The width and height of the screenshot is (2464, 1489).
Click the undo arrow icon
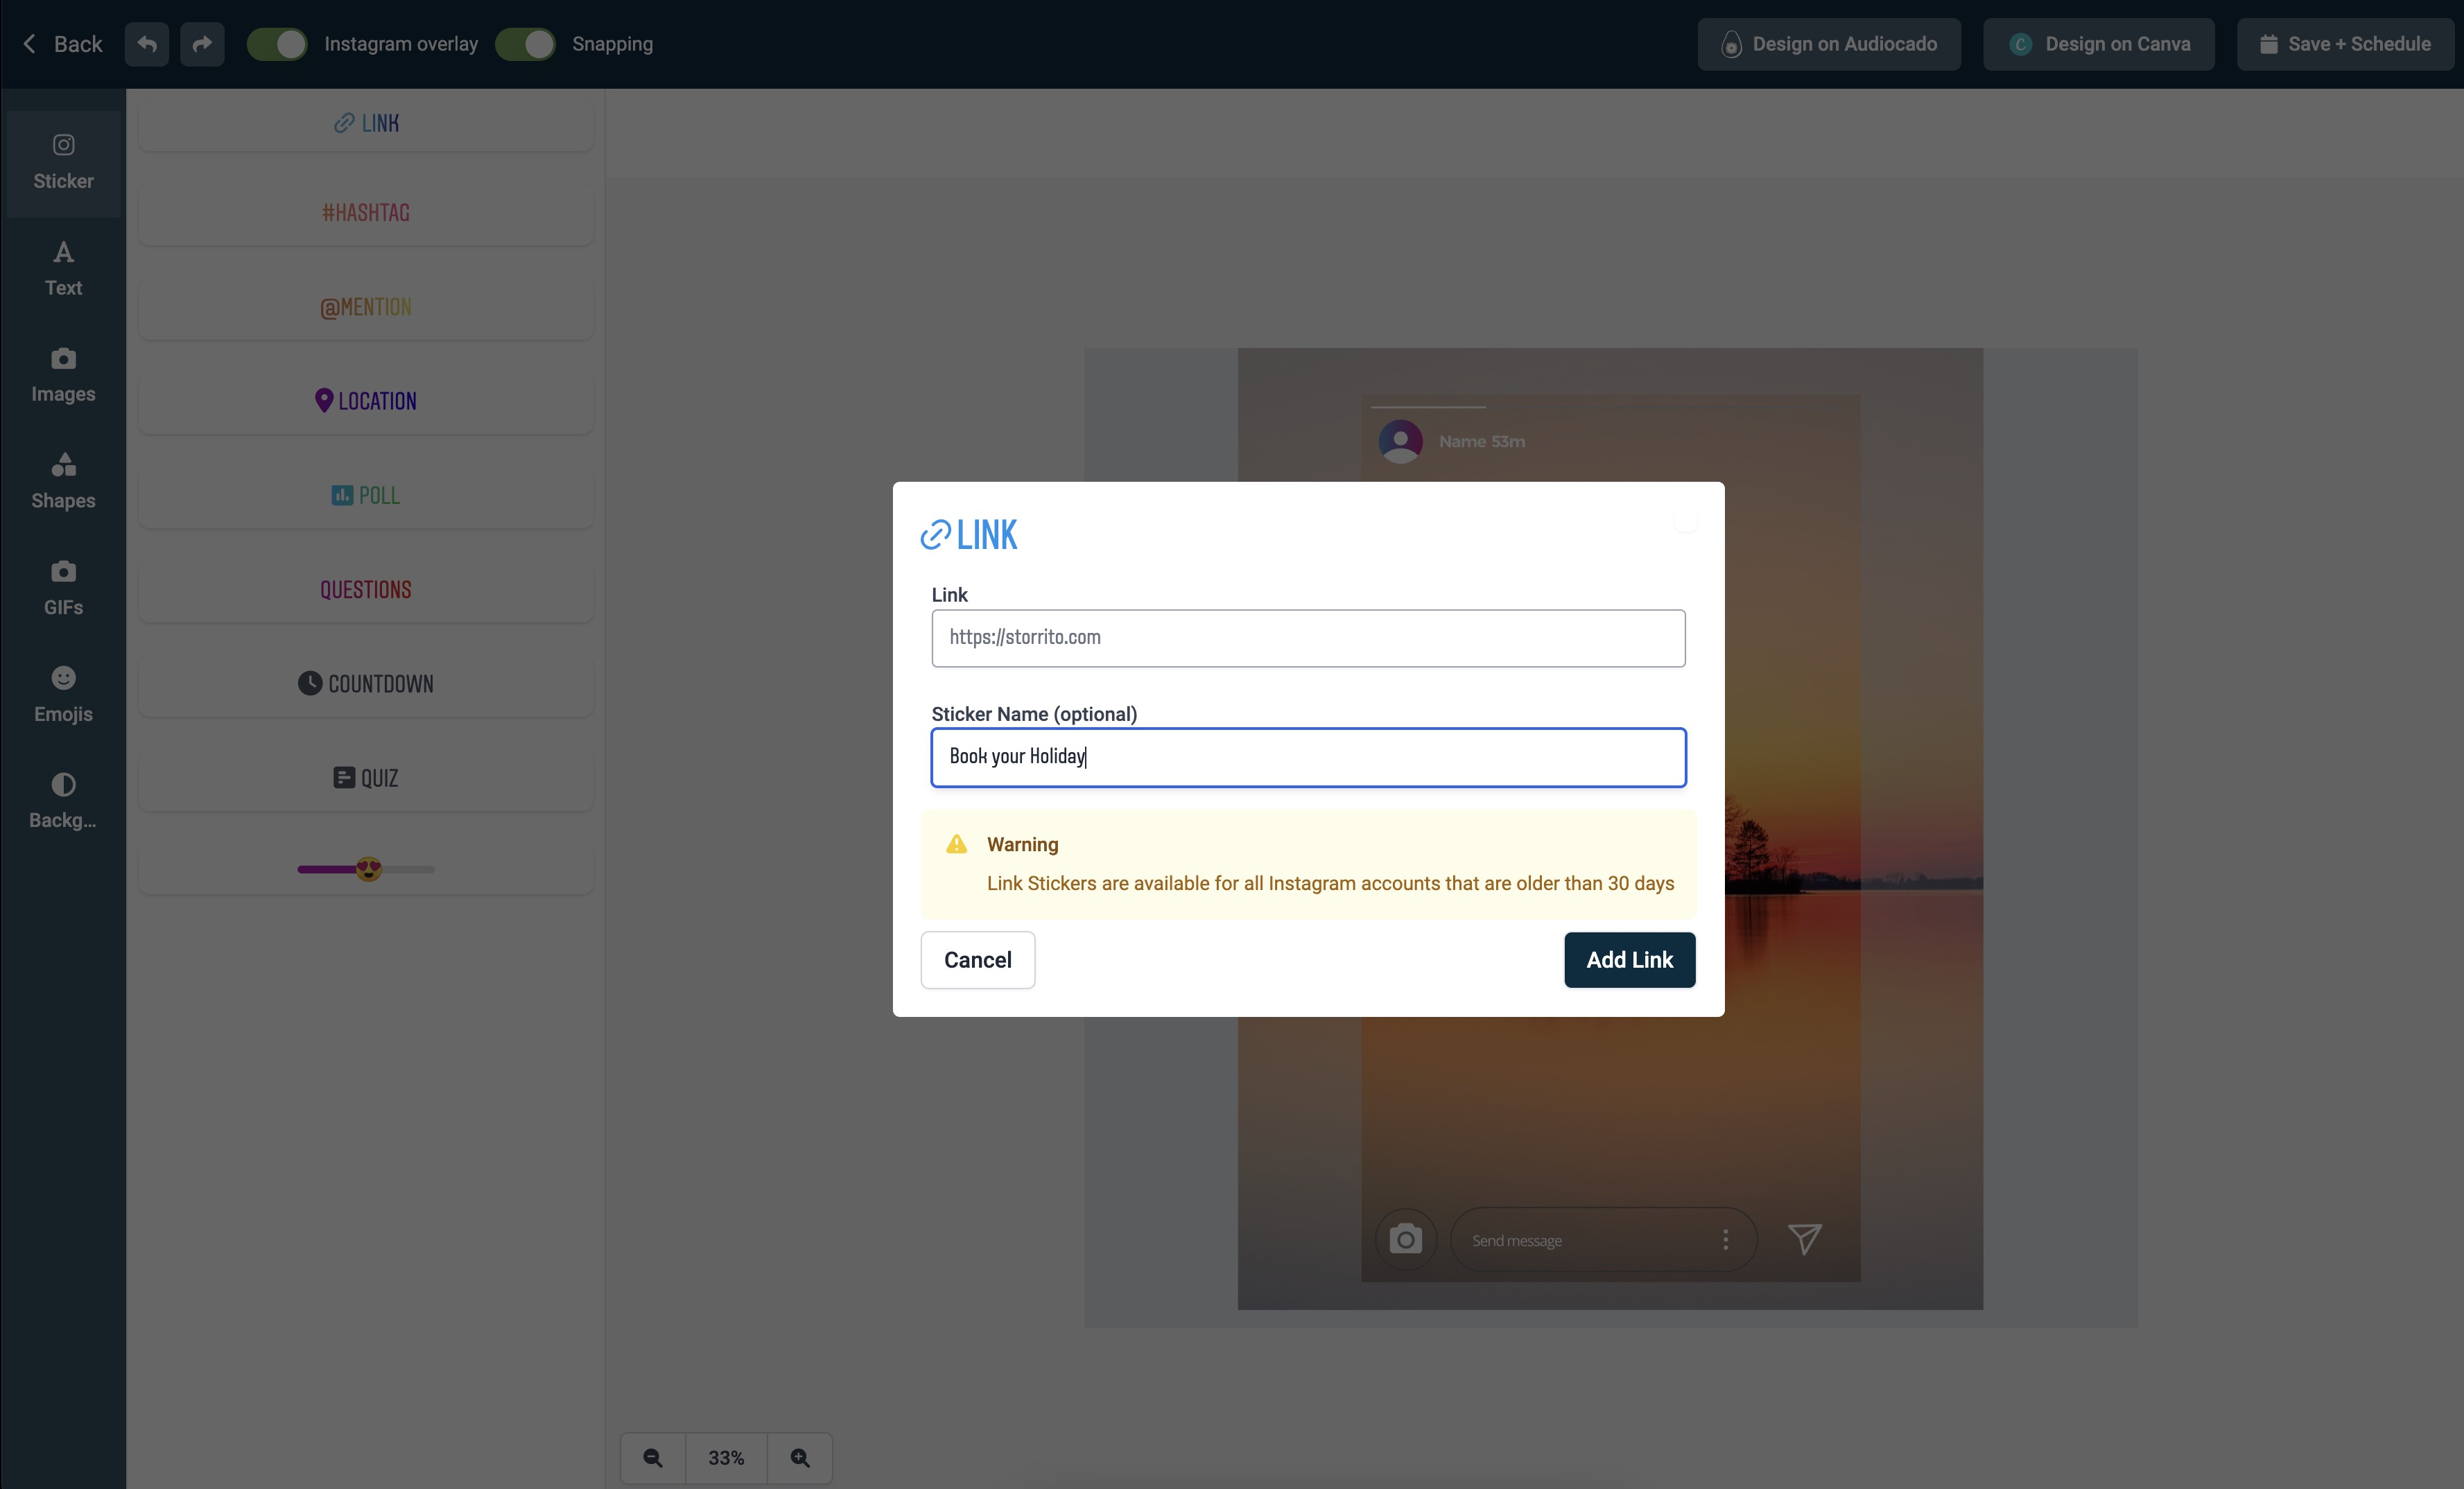tap(146, 44)
